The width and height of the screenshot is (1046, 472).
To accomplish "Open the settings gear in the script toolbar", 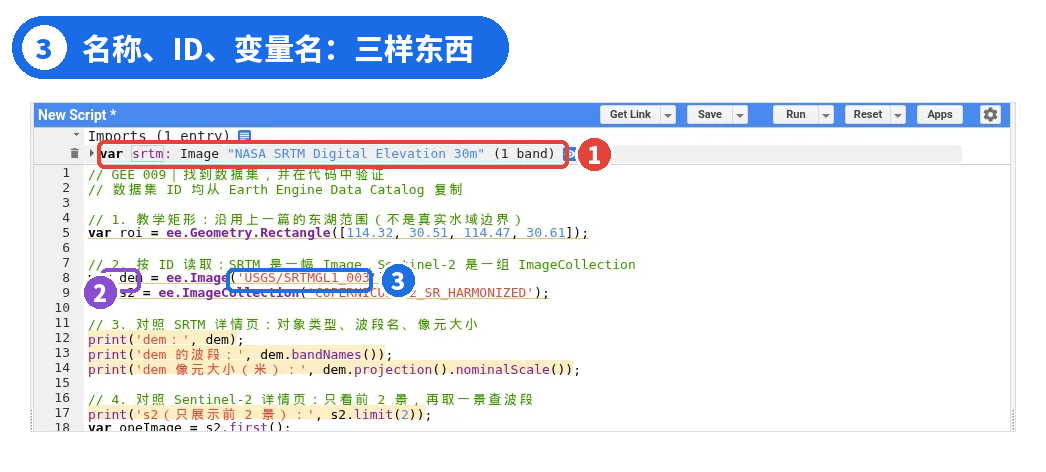I will [990, 115].
